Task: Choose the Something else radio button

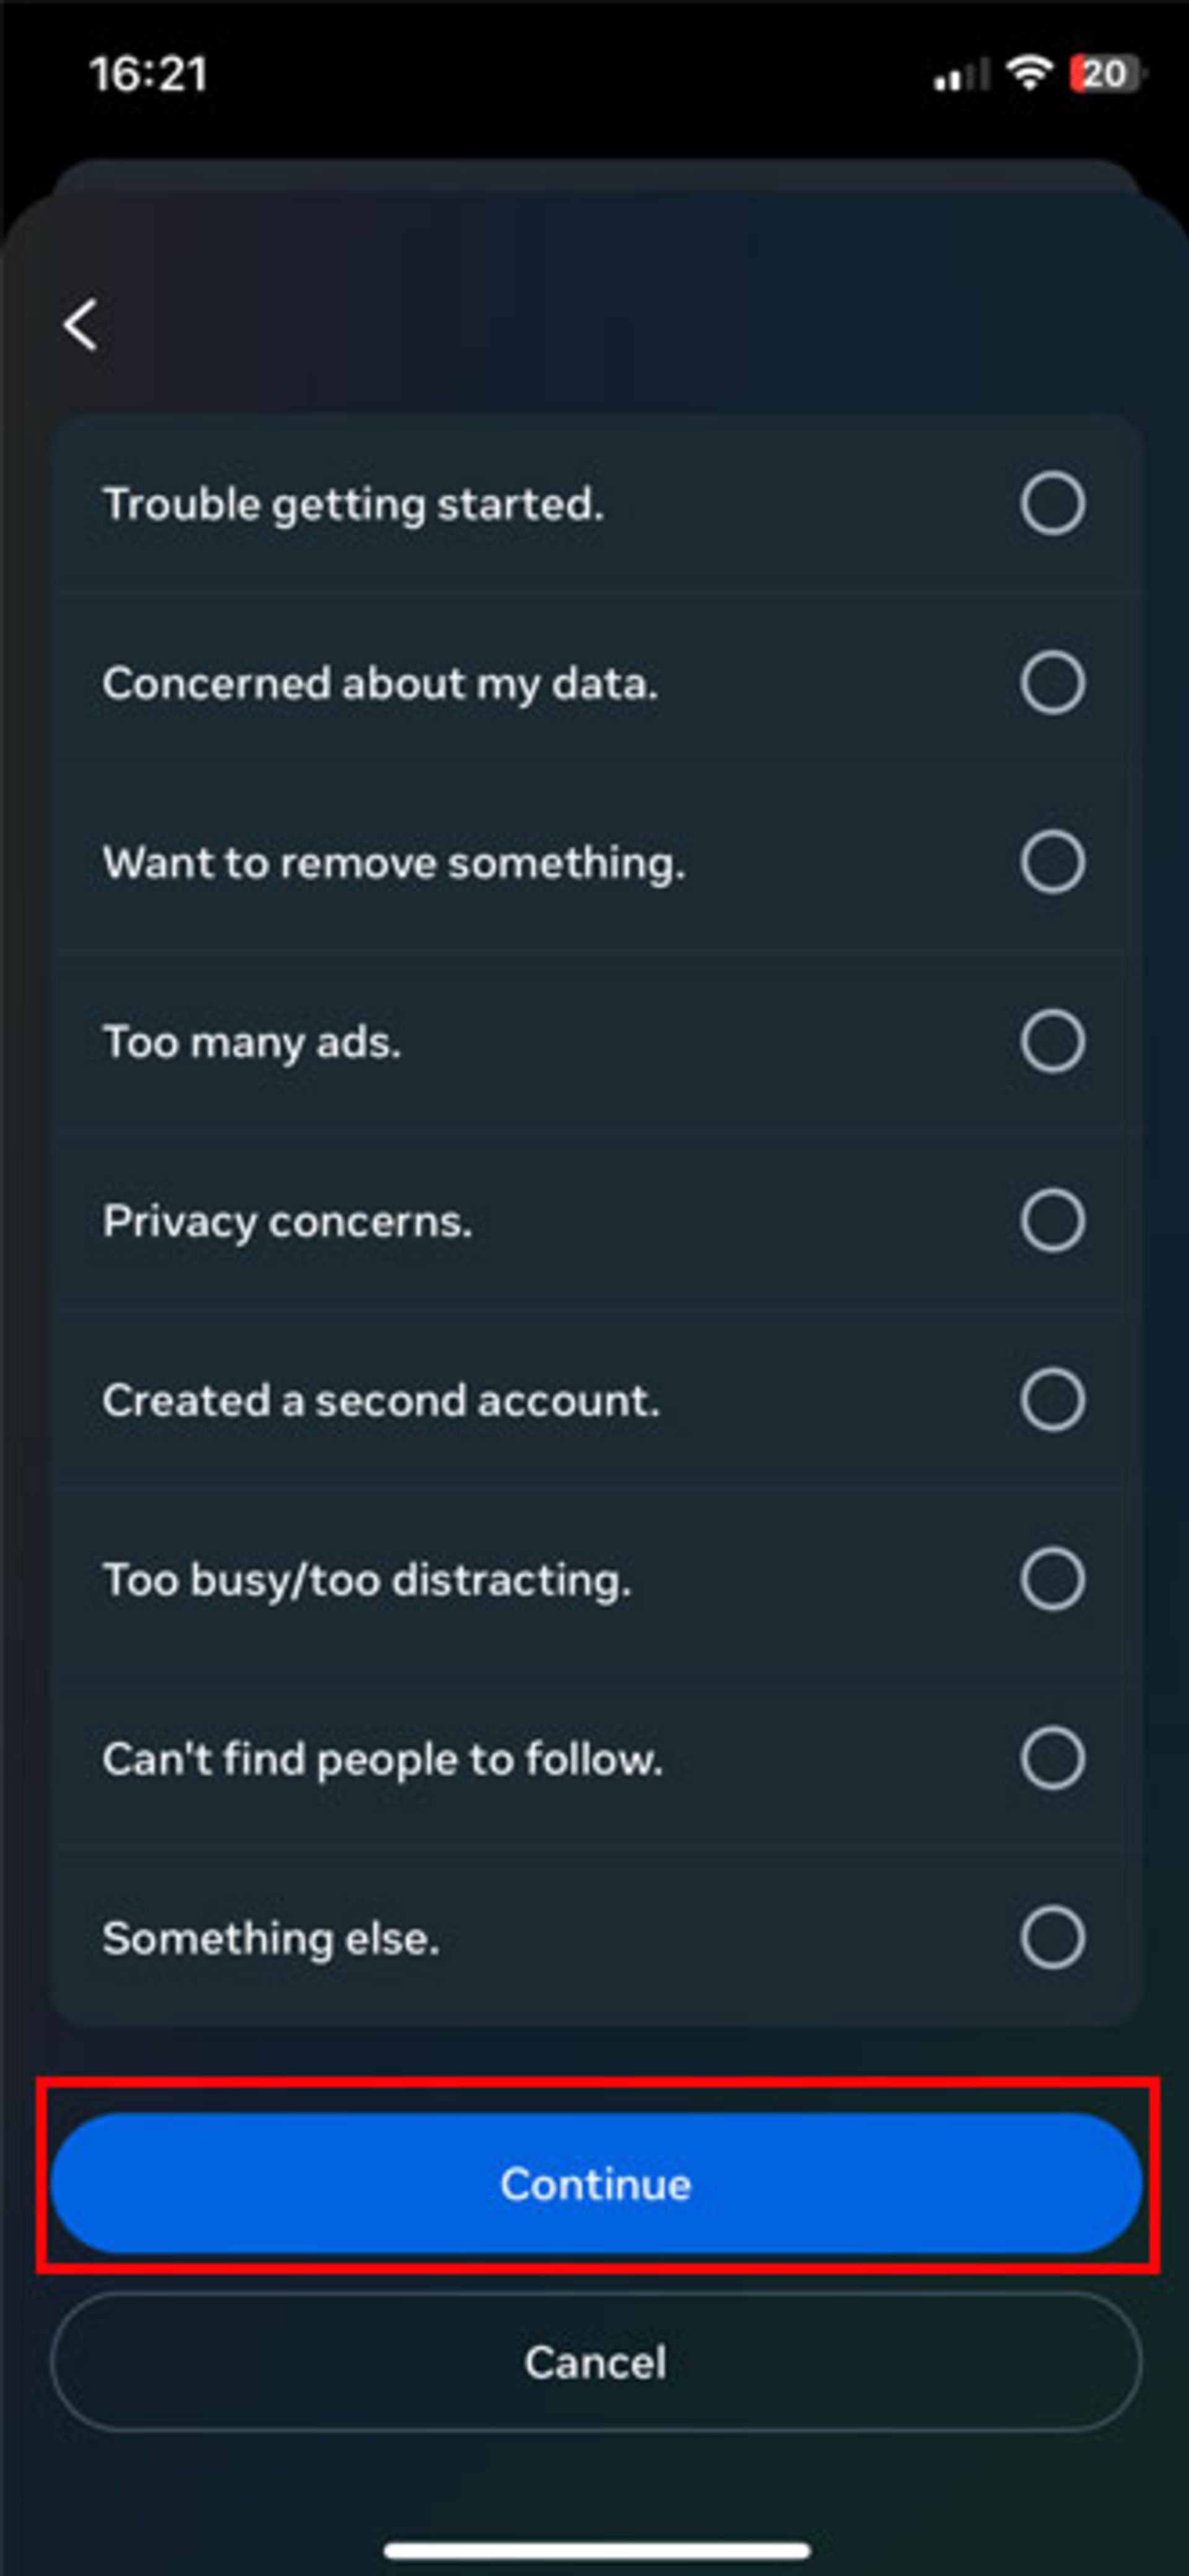Action: pos(1052,1937)
